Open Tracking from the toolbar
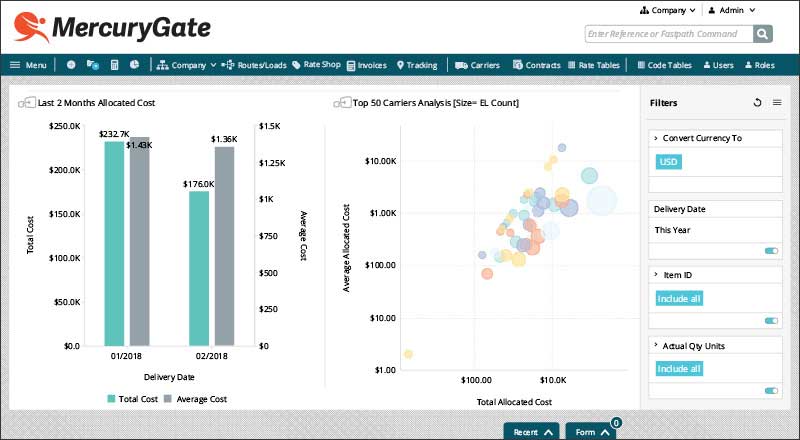800x440 pixels. pyautogui.click(x=417, y=65)
